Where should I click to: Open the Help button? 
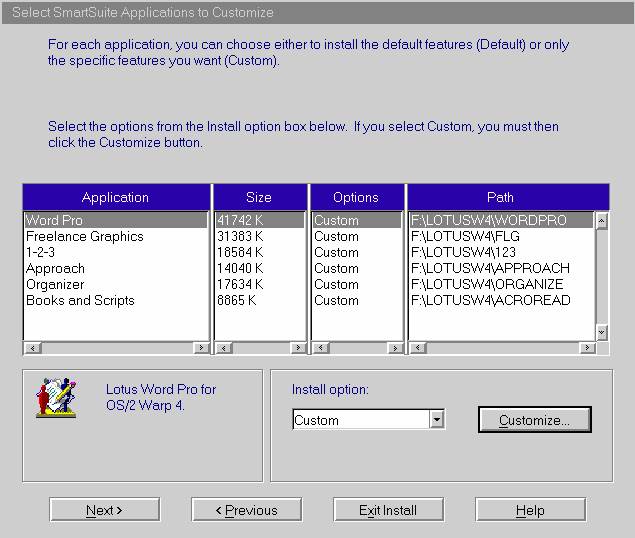tap(531, 510)
